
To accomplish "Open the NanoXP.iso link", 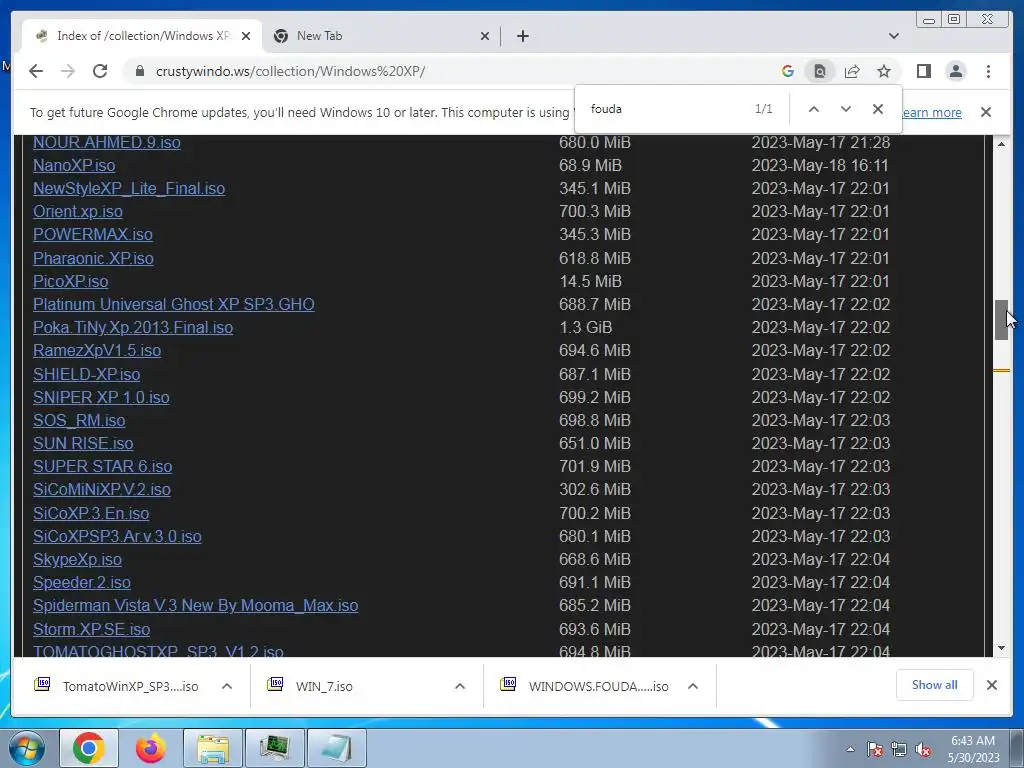I will click(x=74, y=165).
